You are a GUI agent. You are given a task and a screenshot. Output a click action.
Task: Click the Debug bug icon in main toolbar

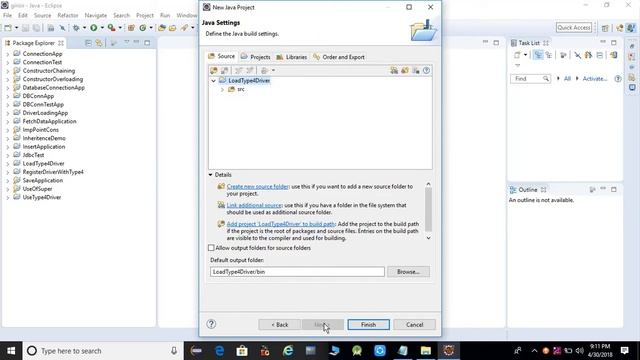click(x=76, y=28)
